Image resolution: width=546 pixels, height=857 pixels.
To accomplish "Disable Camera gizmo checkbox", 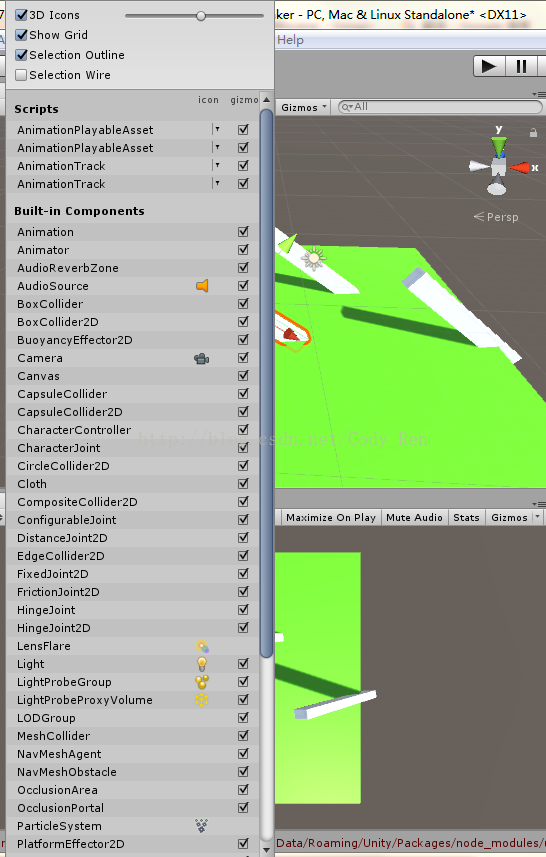I will click(x=243, y=358).
